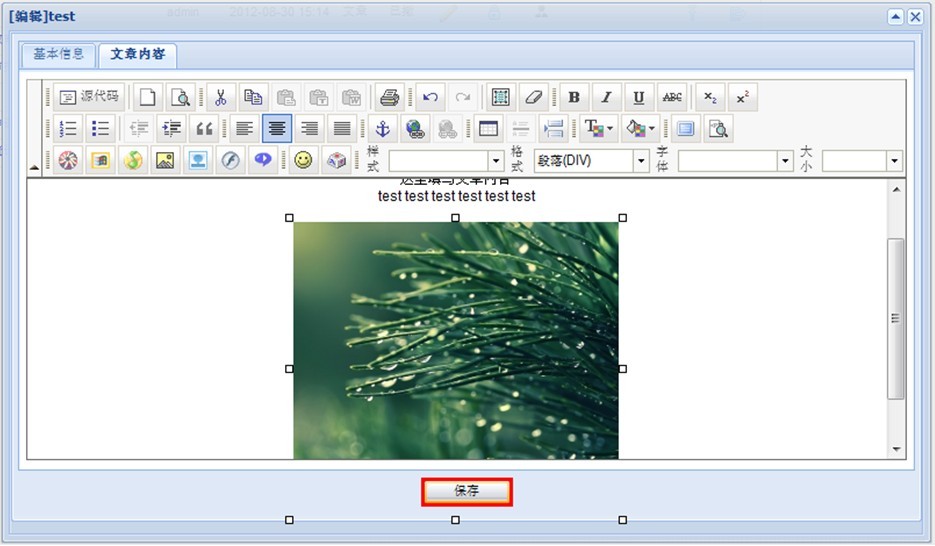Click the 源代码 source code button
The image size is (935, 546).
(89, 97)
